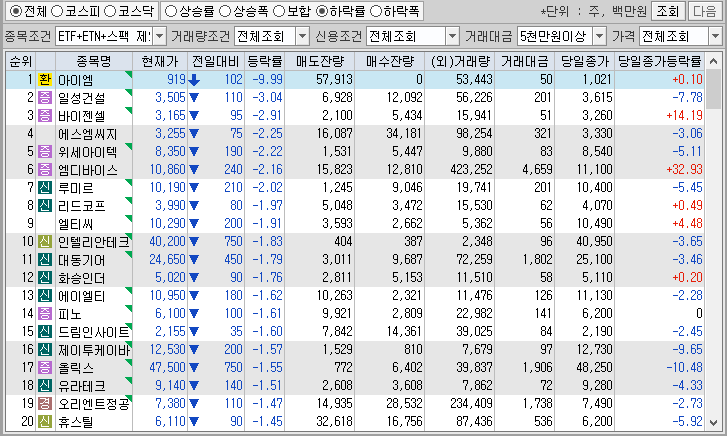The width and height of the screenshot is (727, 436).
Task: Click the 환 badge next to 아이엠
Action: [45, 79]
